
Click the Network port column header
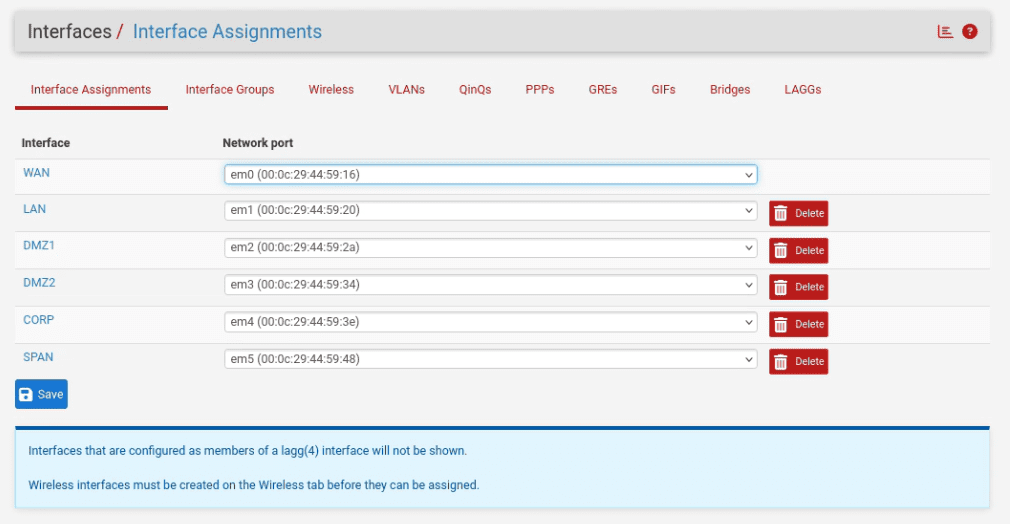coord(258,143)
